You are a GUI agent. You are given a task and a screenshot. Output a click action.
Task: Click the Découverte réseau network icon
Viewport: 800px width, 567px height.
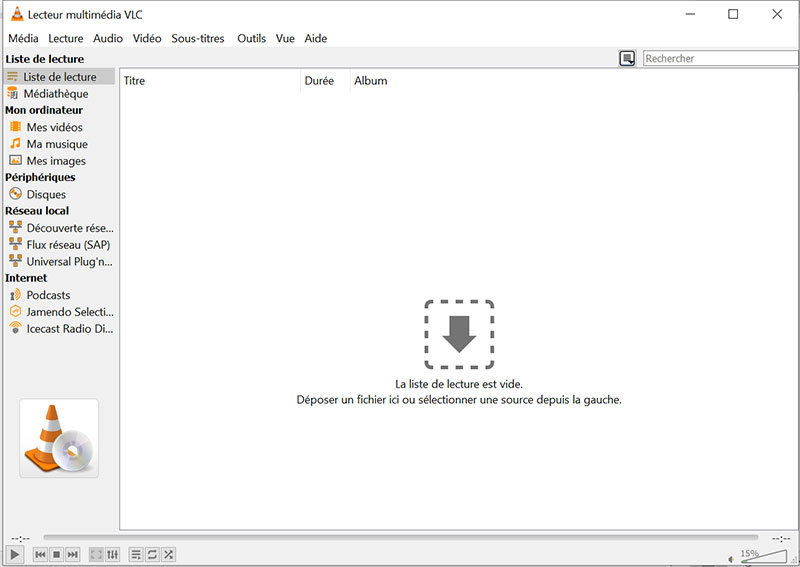[16, 227]
